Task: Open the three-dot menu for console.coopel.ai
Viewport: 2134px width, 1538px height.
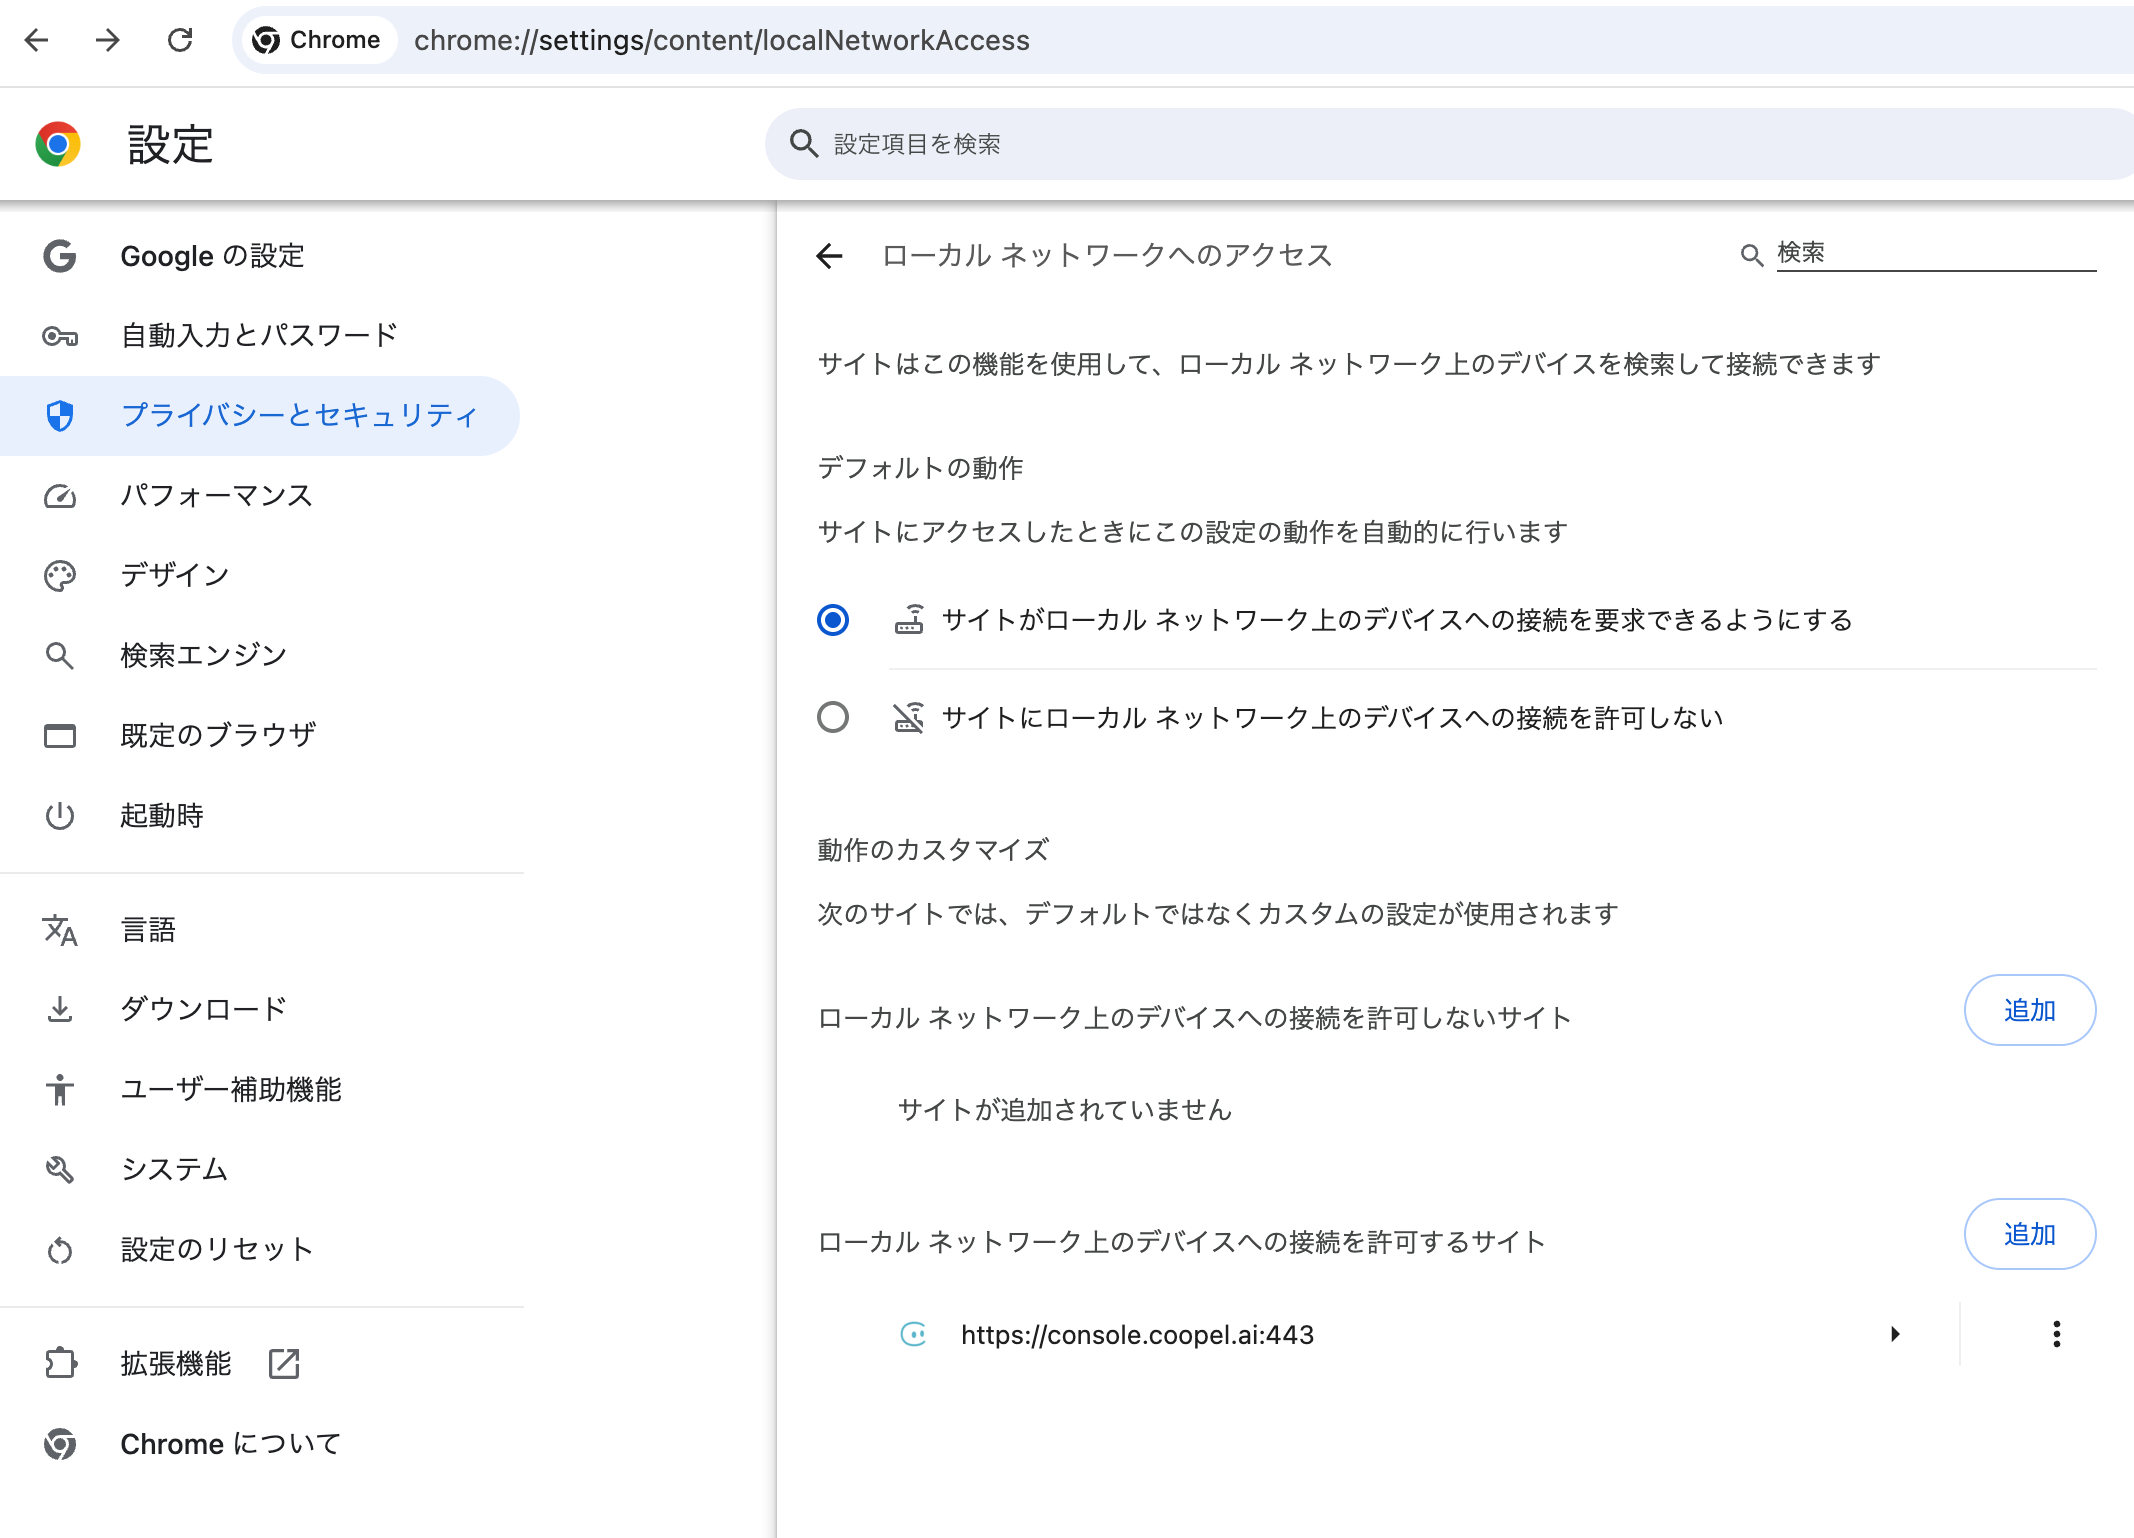Action: point(2056,1334)
